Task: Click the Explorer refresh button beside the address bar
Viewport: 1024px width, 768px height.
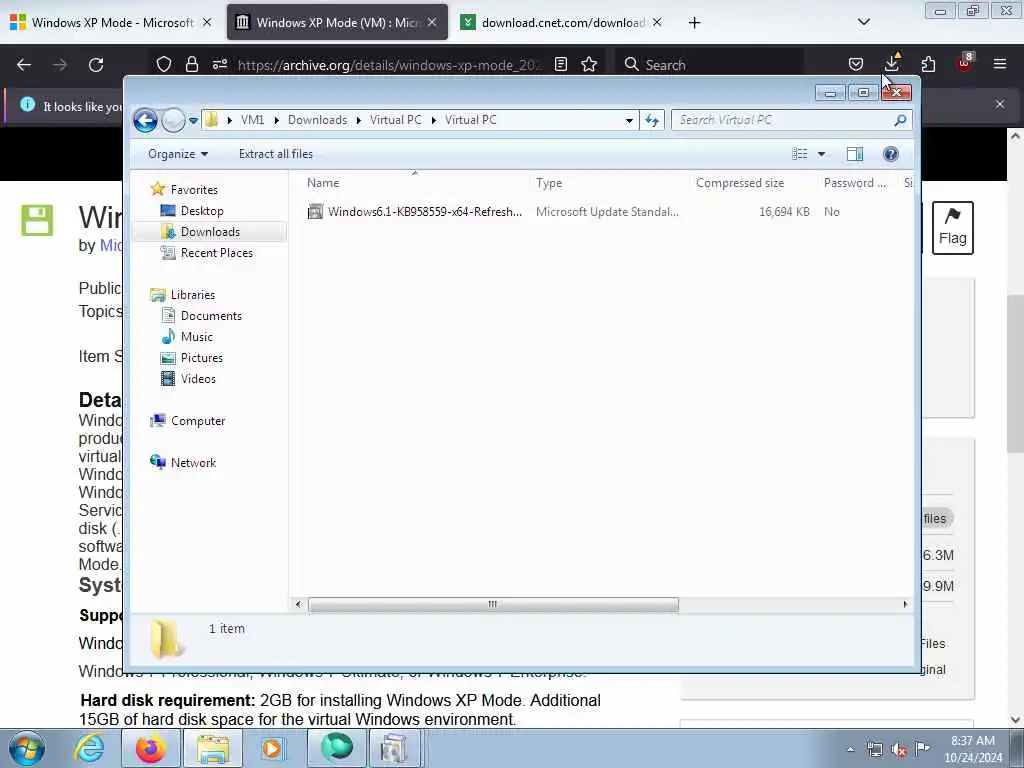Action: pyautogui.click(x=652, y=120)
